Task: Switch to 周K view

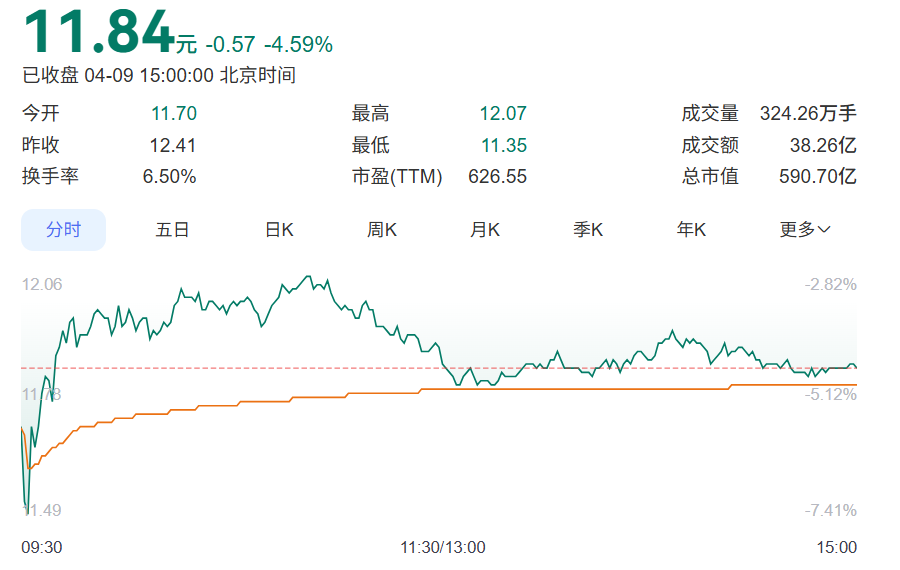Action: pos(382,230)
